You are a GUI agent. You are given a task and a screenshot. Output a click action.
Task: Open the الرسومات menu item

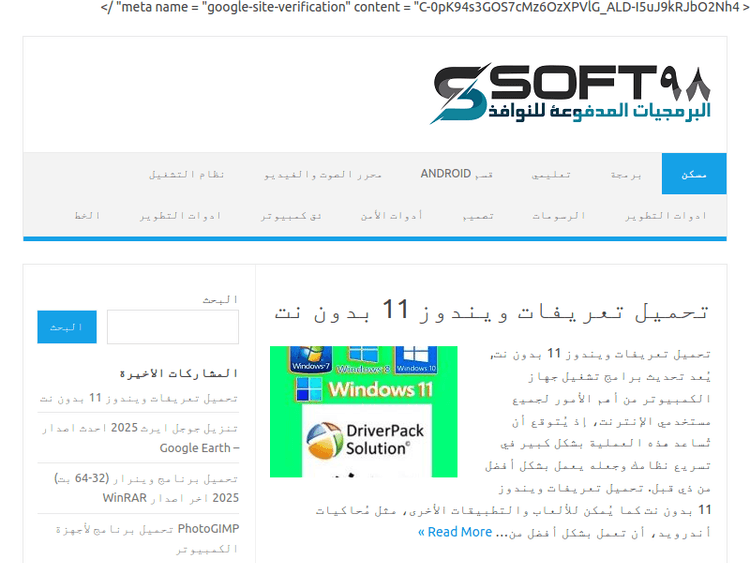pyautogui.click(x=559, y=215)
